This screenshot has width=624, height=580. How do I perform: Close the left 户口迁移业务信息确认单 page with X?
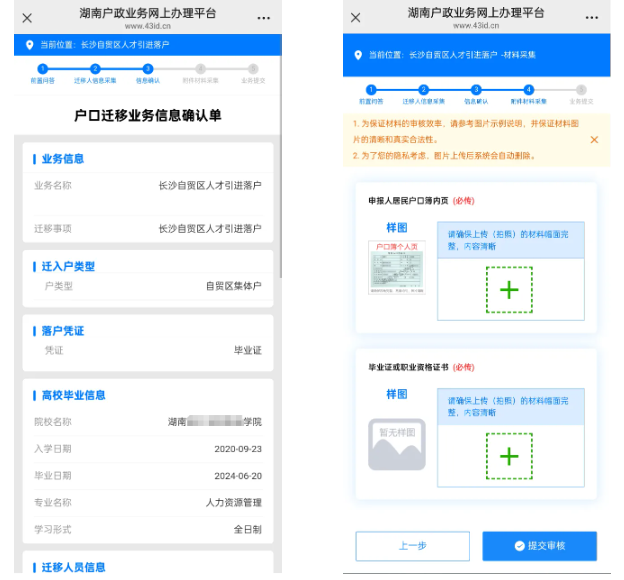click(x=27, y=18)
